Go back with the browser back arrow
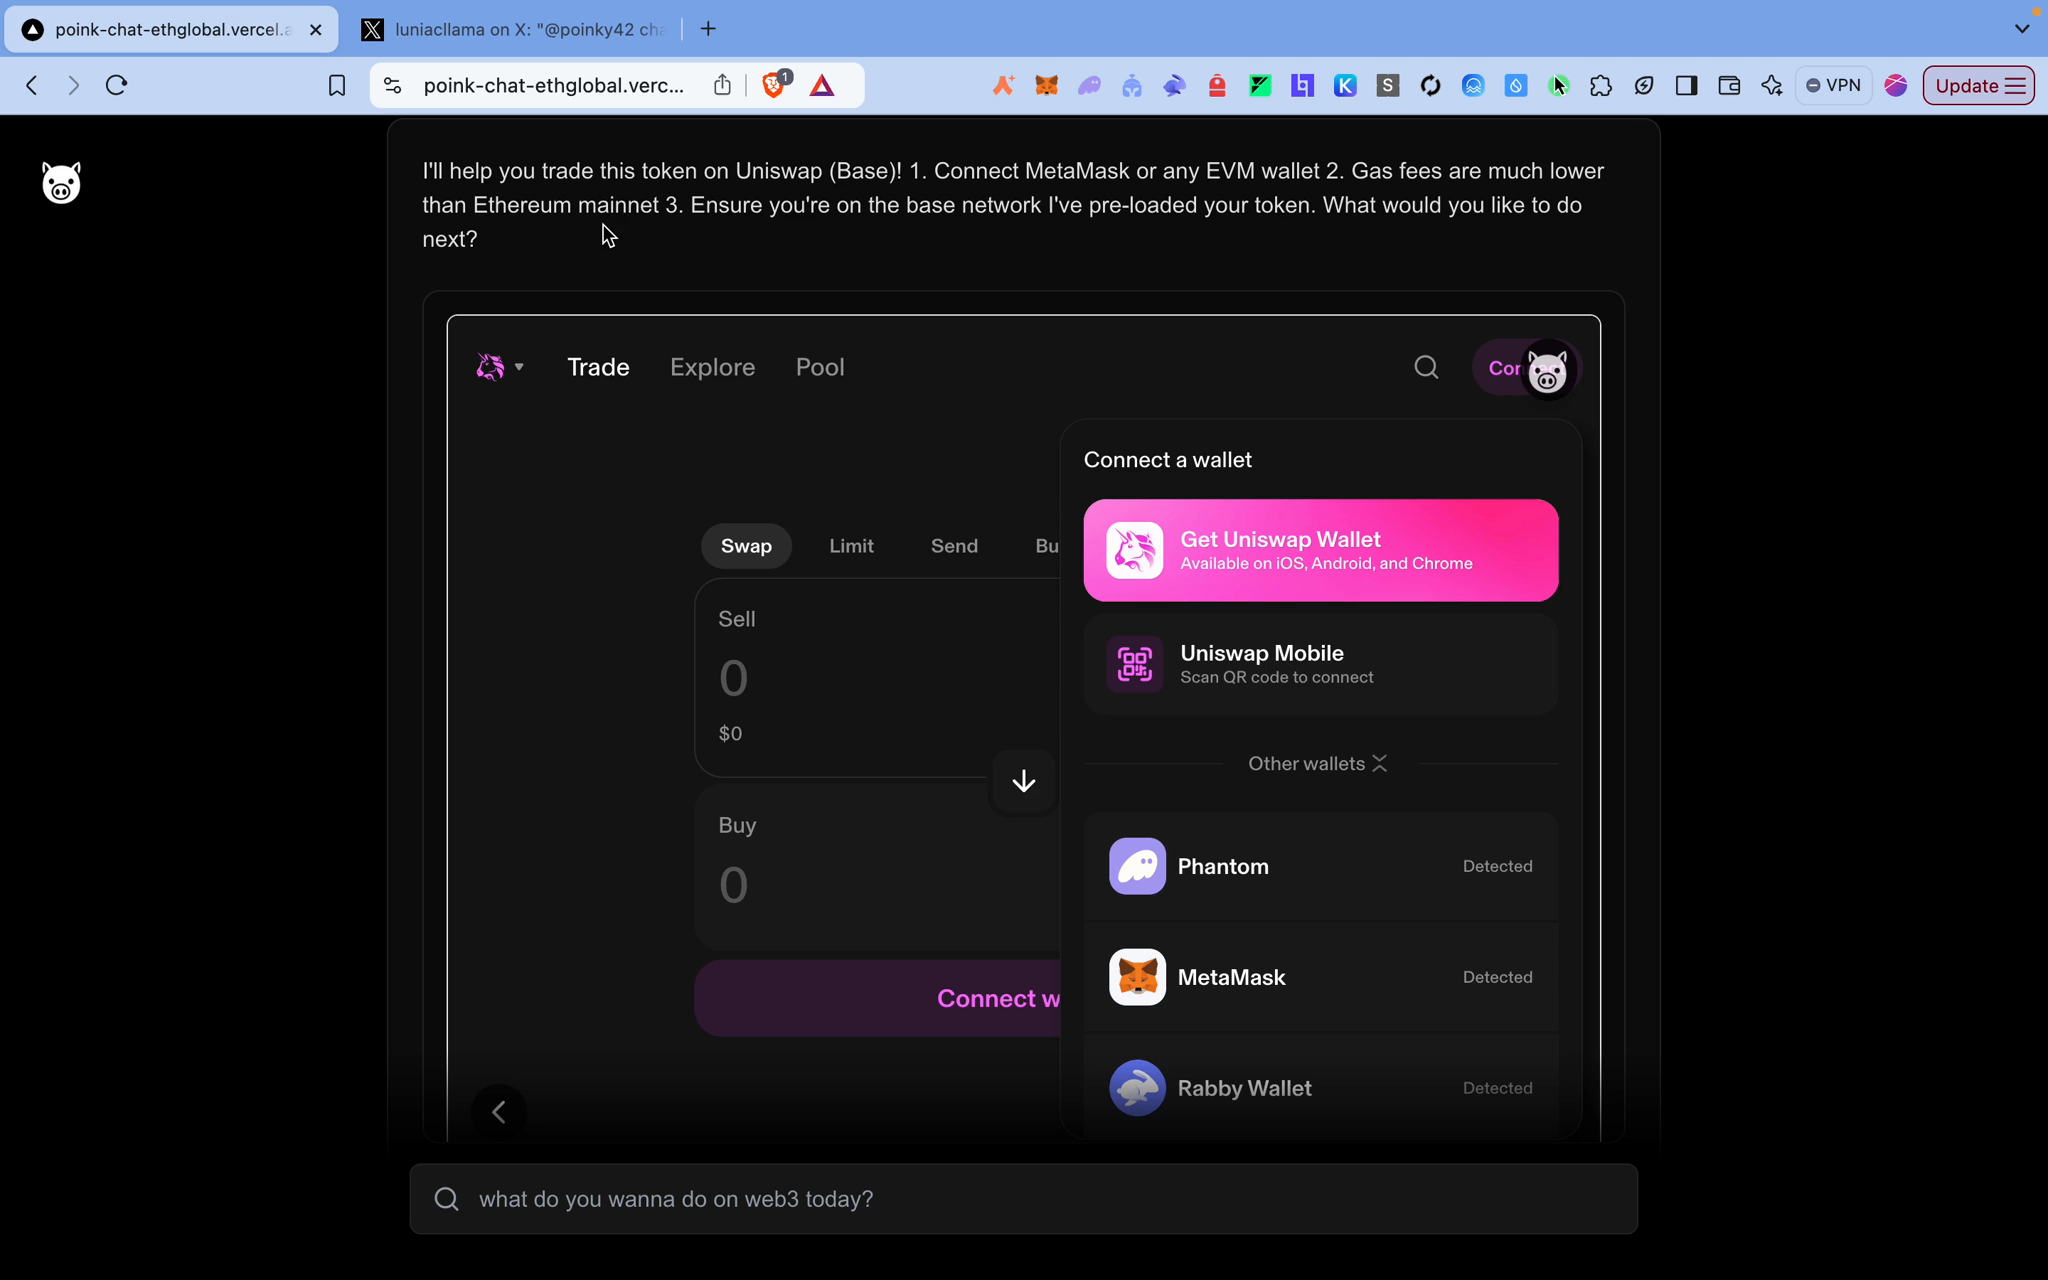 coord(32,86)
